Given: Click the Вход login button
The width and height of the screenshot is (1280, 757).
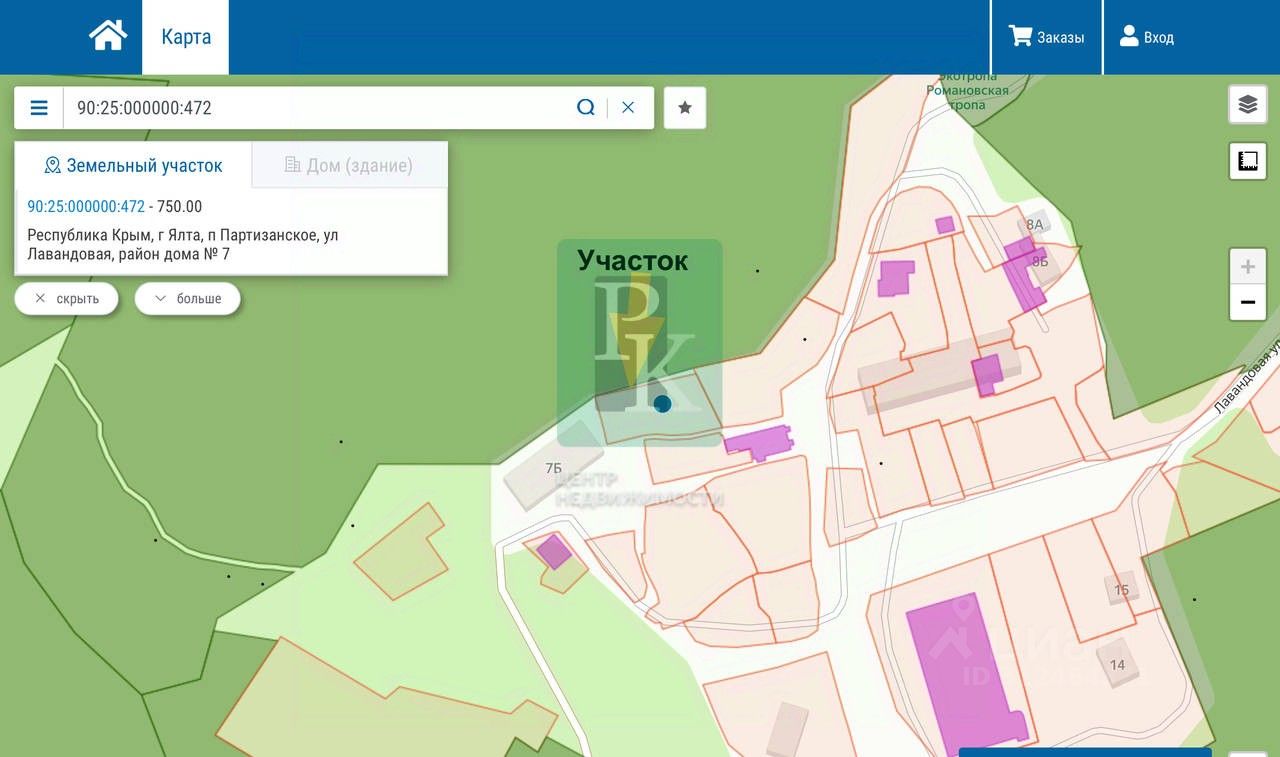Looking at the screenshot, I should pyautogui.click(x=1146, y=37).
